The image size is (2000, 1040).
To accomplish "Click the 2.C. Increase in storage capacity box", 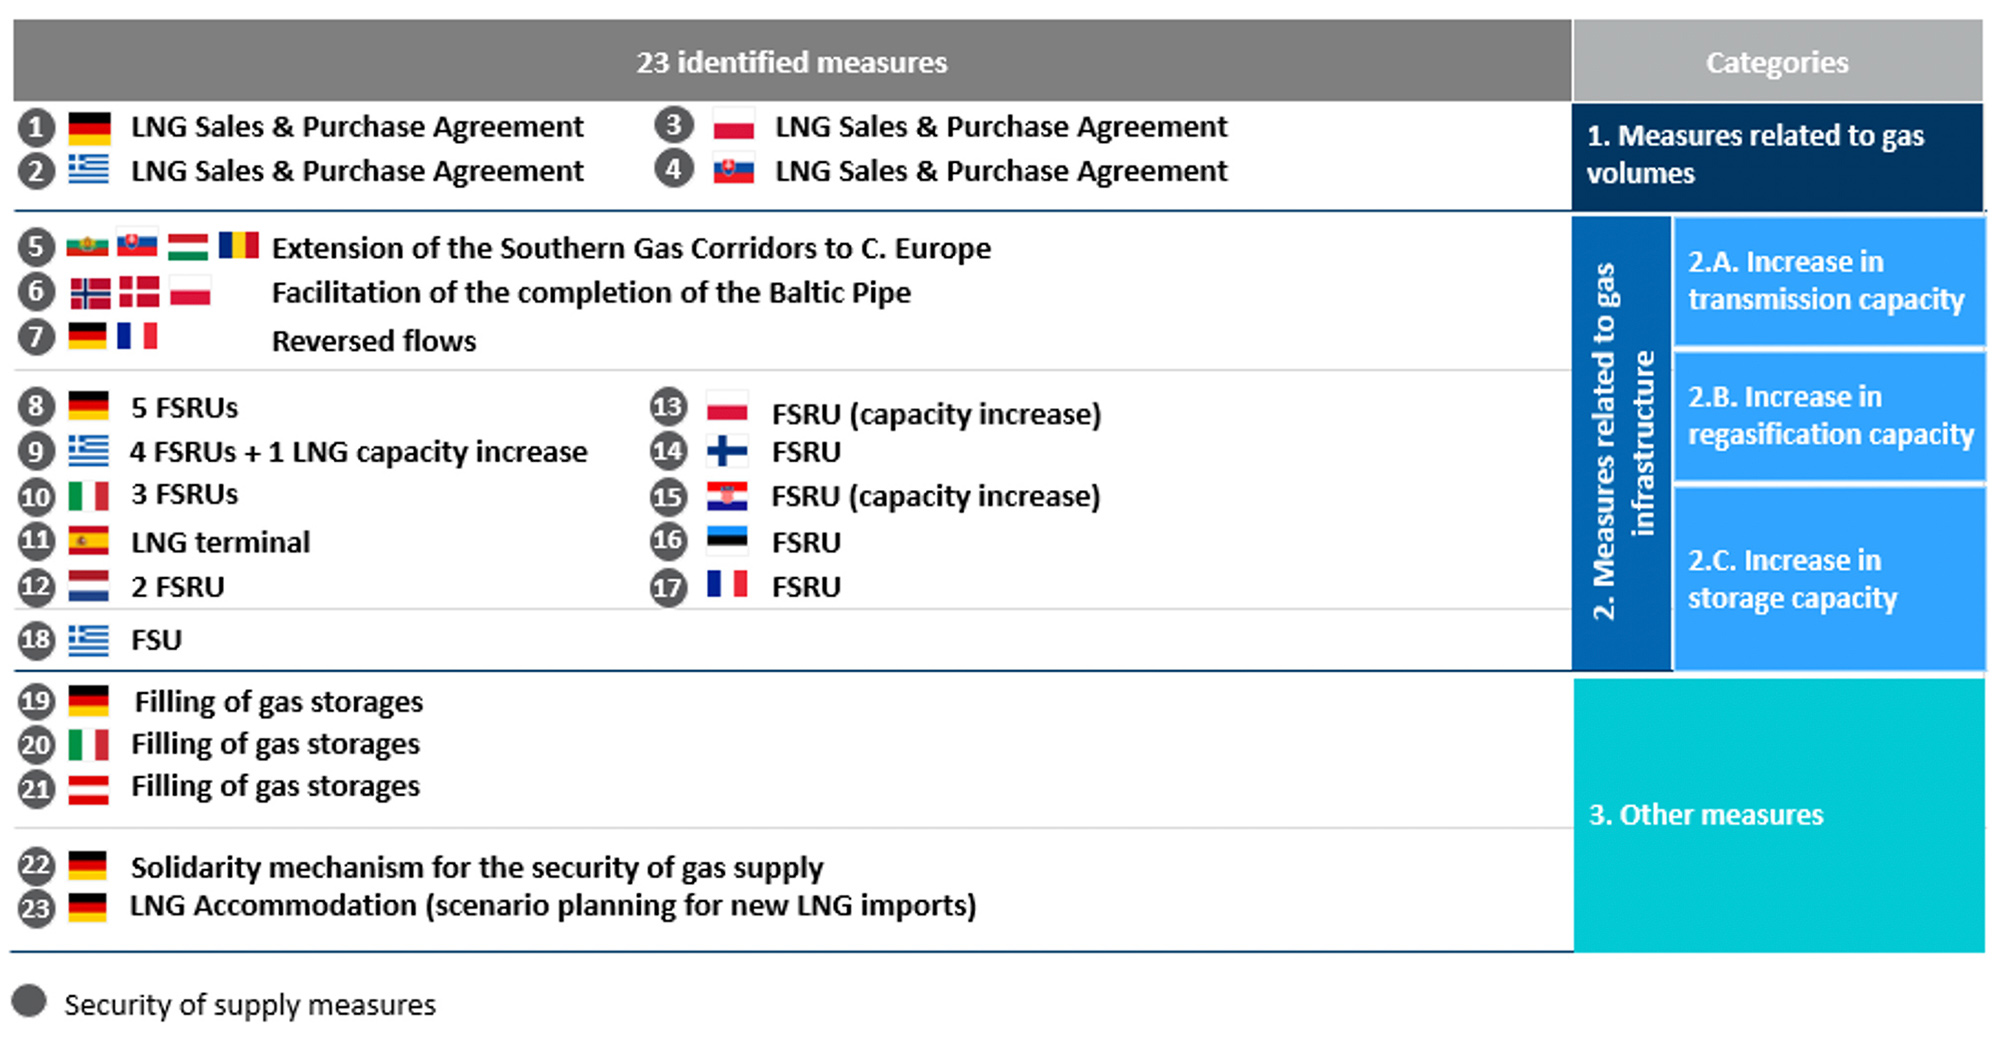I will tap(1828, 579).
